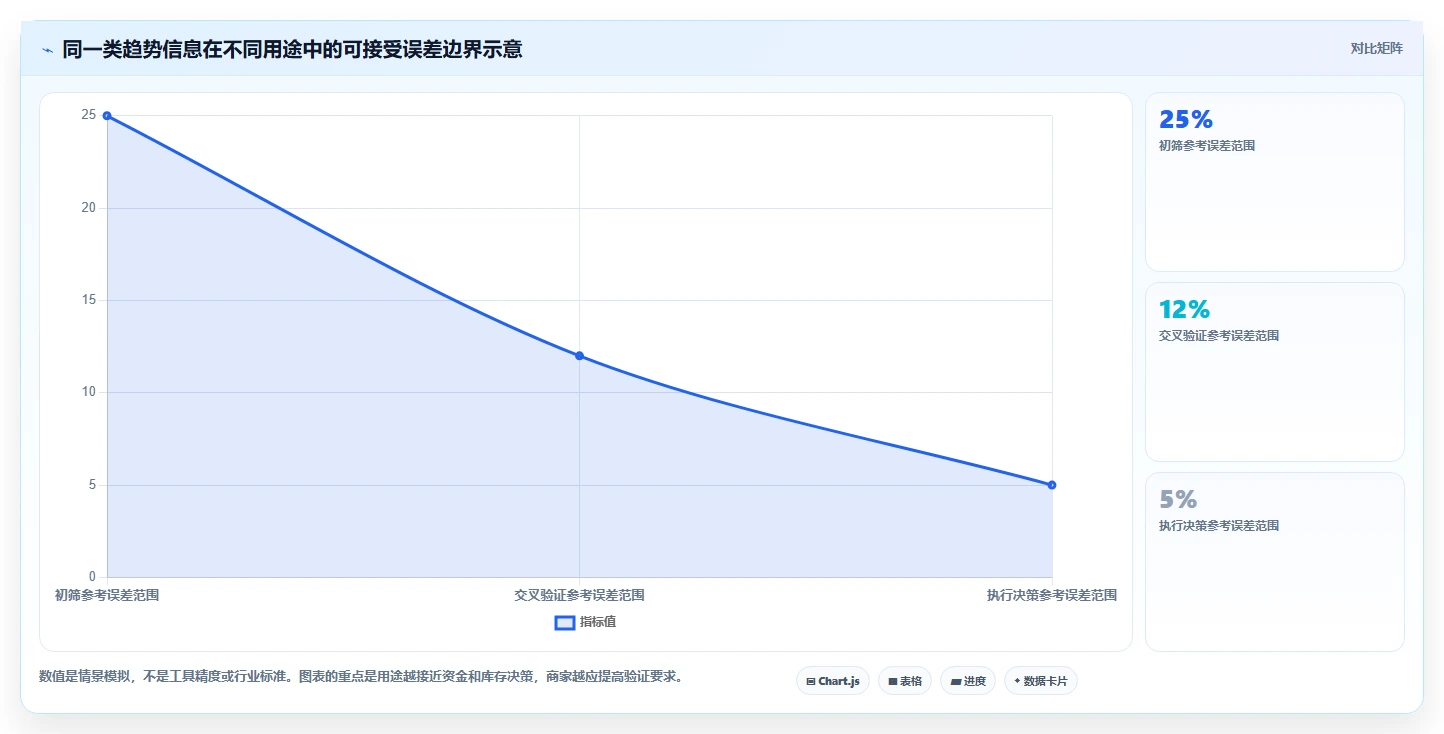Click the blue legend swatch for 指标值
Viewport: 1444px width, 734px height.
tap(564, 622)
